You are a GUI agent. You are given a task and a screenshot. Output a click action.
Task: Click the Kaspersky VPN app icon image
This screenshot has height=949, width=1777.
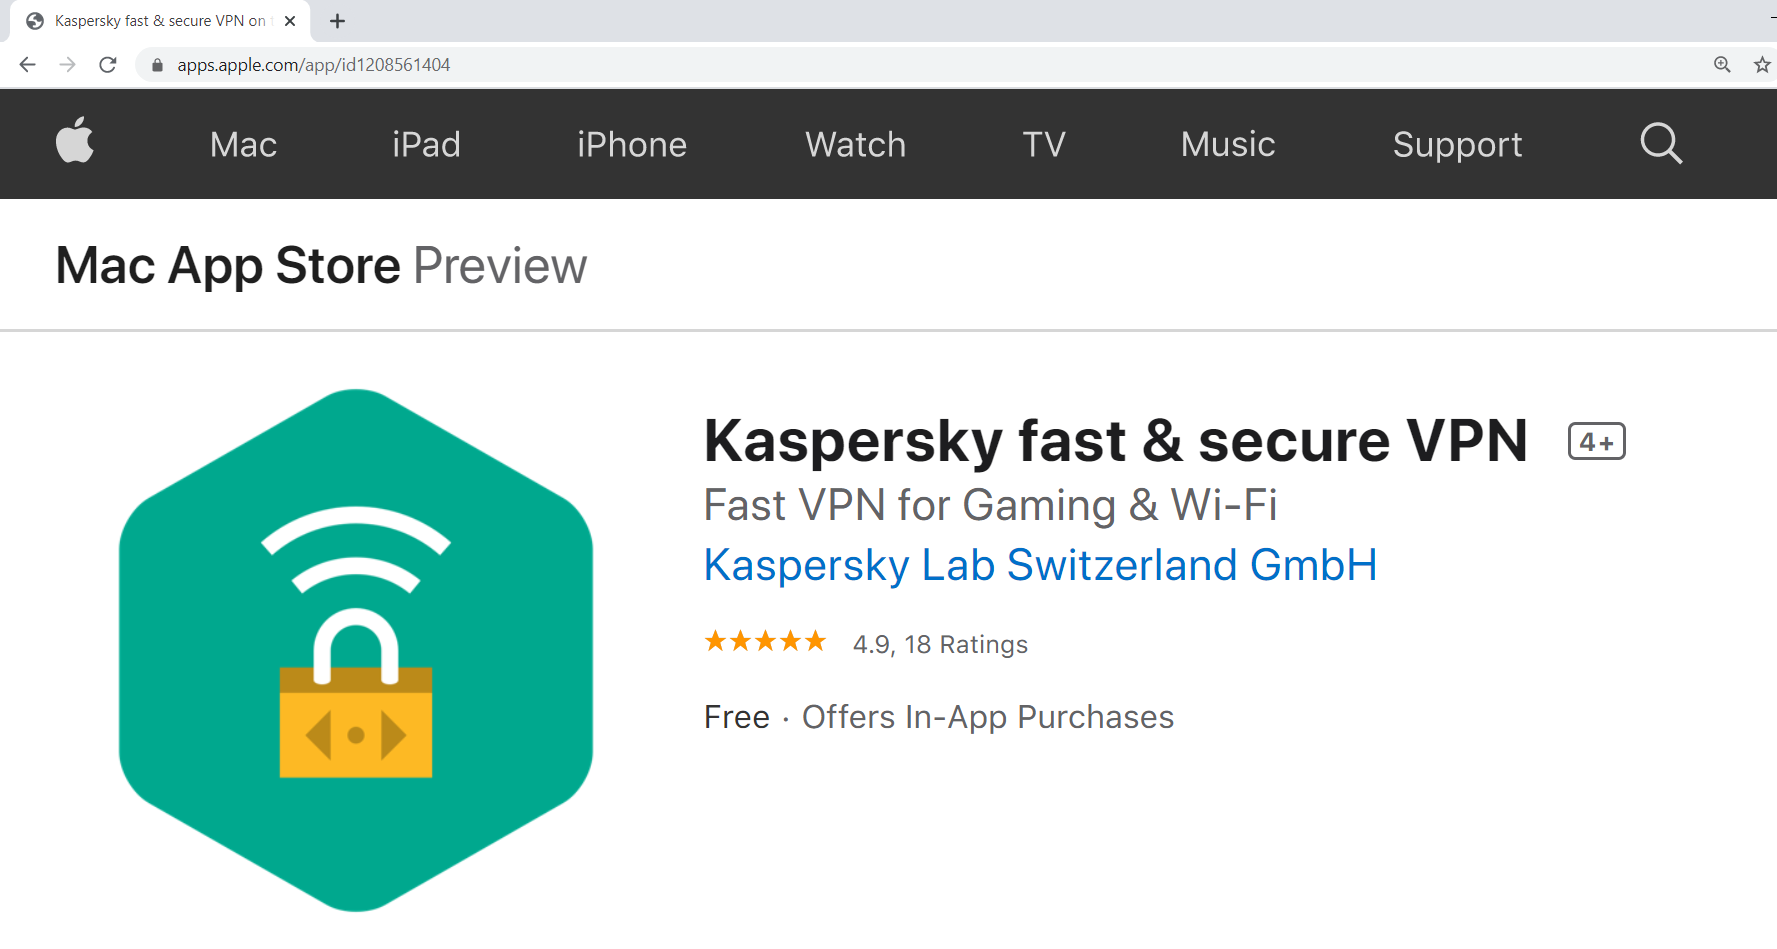(356, 650)
